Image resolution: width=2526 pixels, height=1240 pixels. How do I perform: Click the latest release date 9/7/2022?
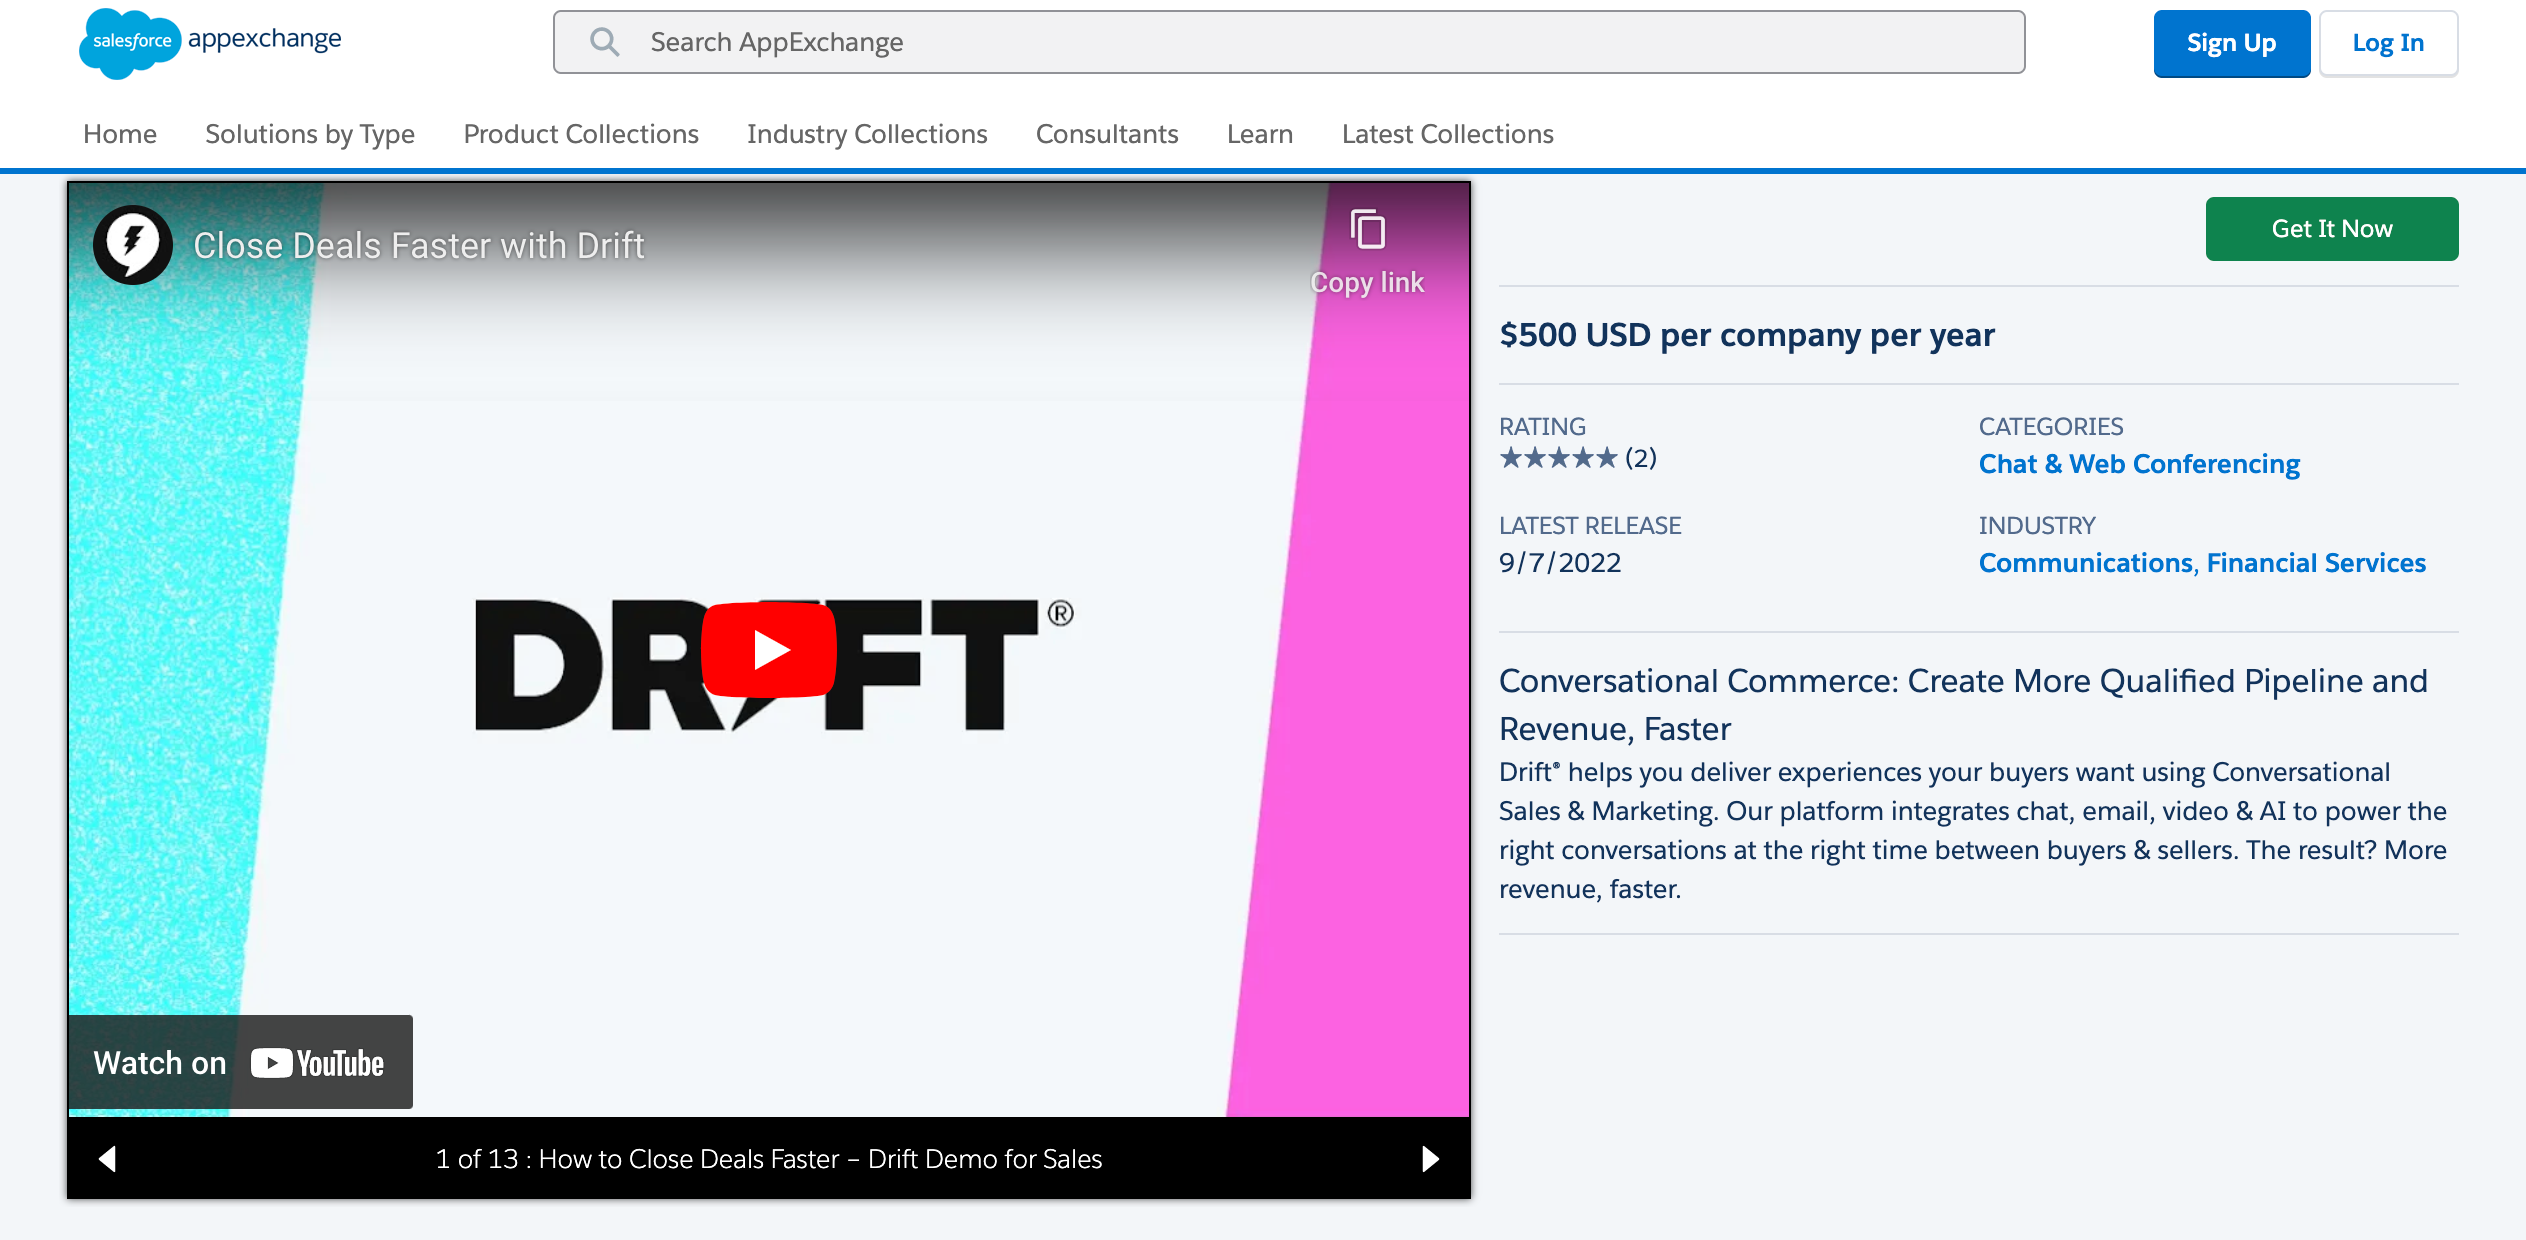(1560, 563)
